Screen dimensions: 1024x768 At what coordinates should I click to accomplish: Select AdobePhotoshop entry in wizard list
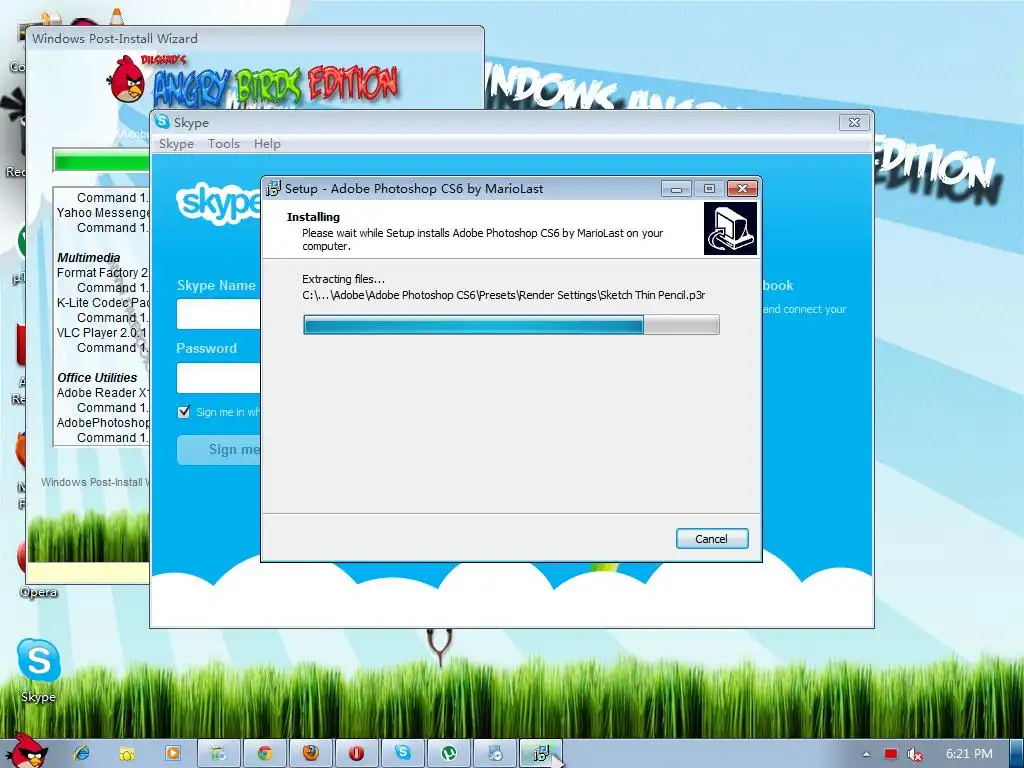coord(103,423)
